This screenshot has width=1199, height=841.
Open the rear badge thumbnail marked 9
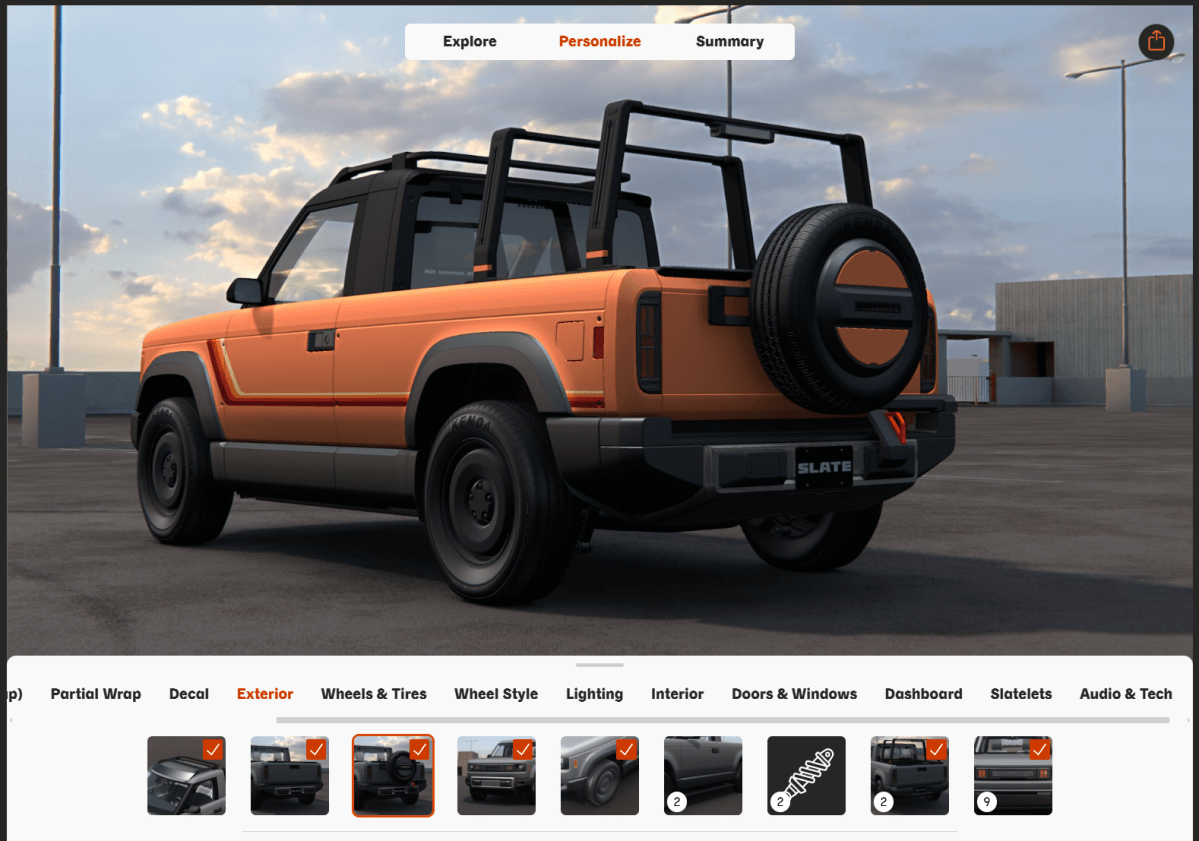[x=1013, y=776]
